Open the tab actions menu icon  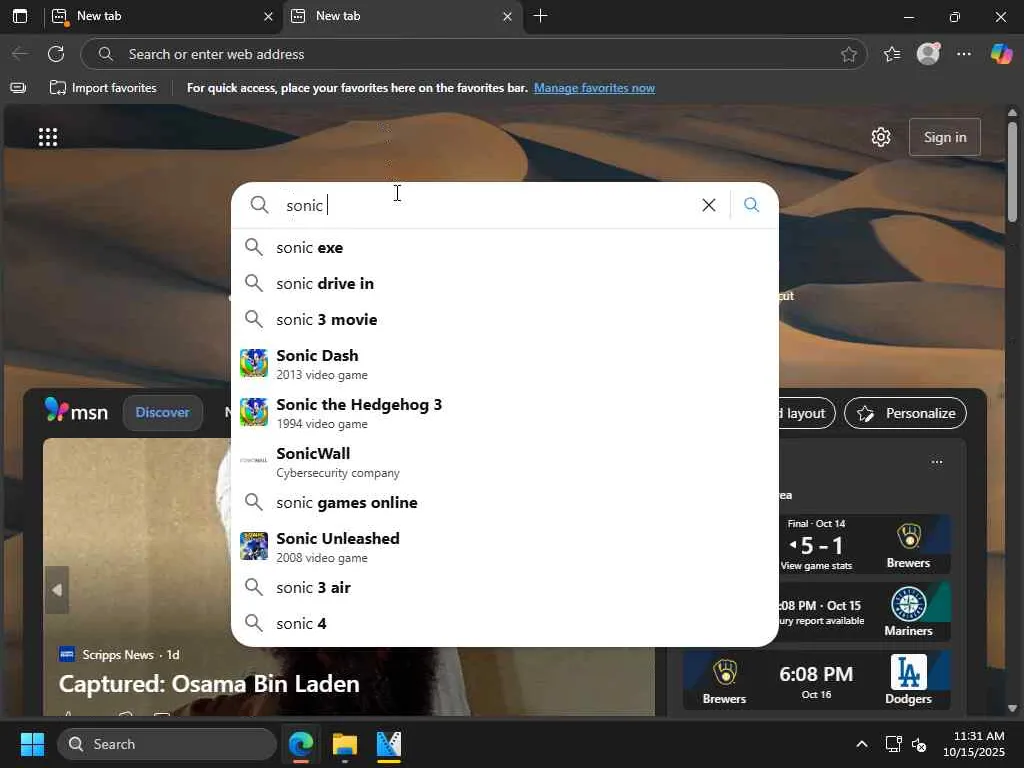tap(20, 16)
